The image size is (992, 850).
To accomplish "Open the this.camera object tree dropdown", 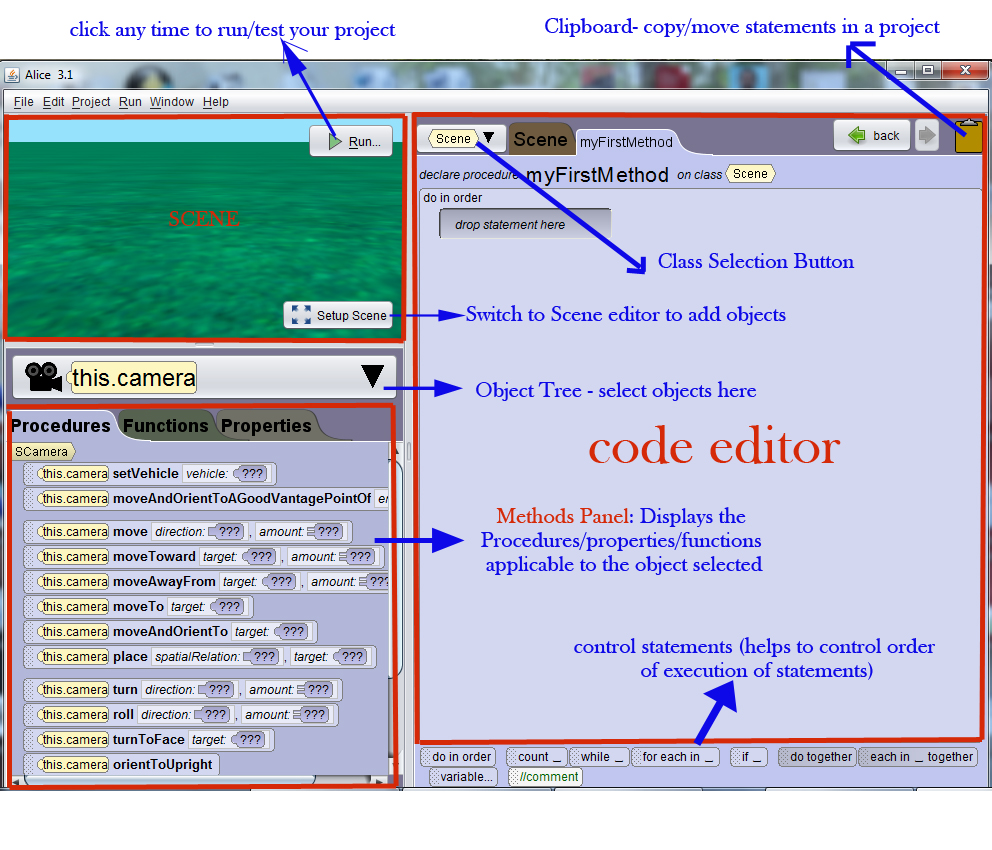I will click(372, 375).
